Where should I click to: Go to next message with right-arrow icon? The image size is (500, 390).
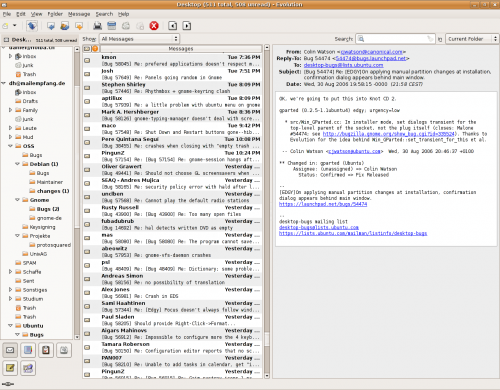click(187, 26)
